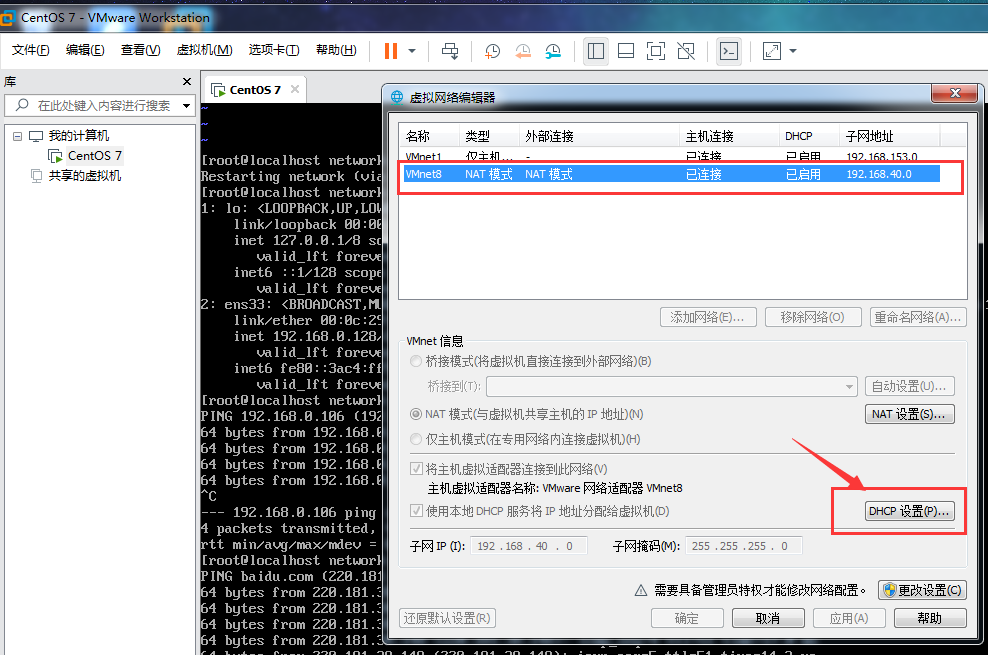Viewport: 988px width, 655px height.
Task: Click the 自动设置(U) button
Action: tap(909, 386)
